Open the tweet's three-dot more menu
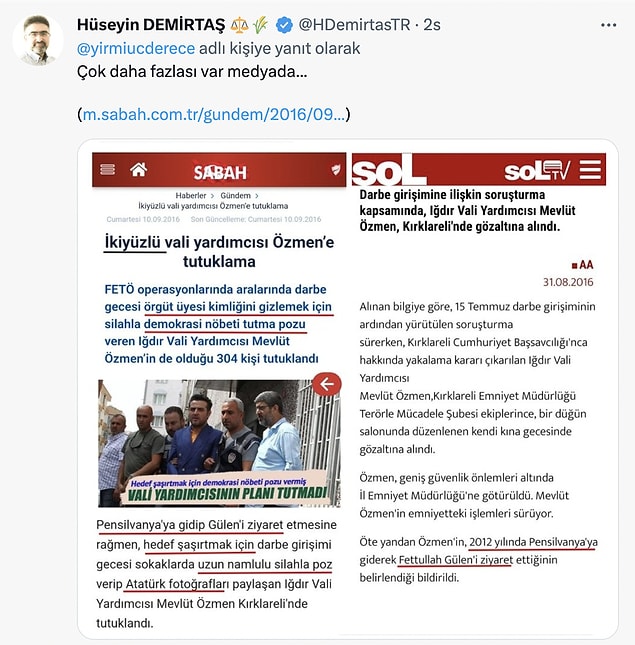This screenshot has width=635, height=645. (x=608, y=25)
